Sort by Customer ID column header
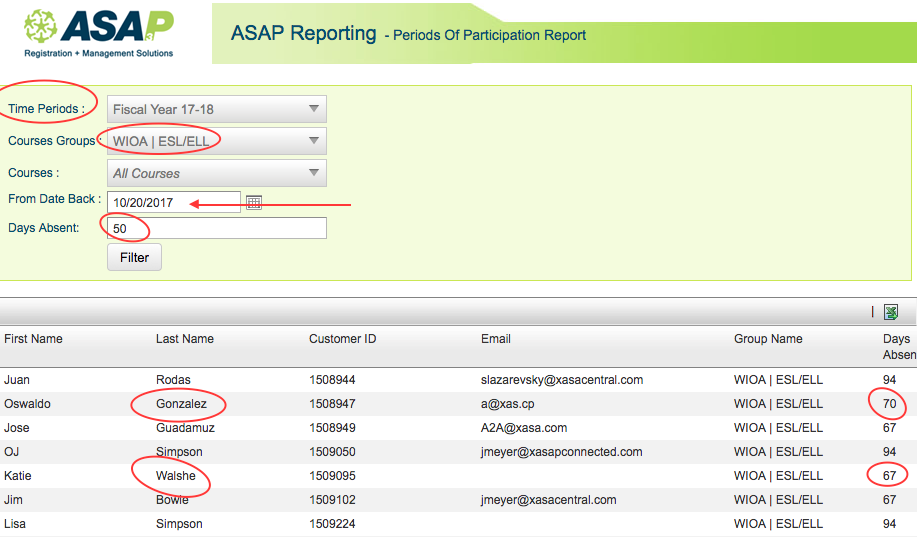The height and width of the screenshot is (537, 917). pyautogui.click(x=342, y=339)
